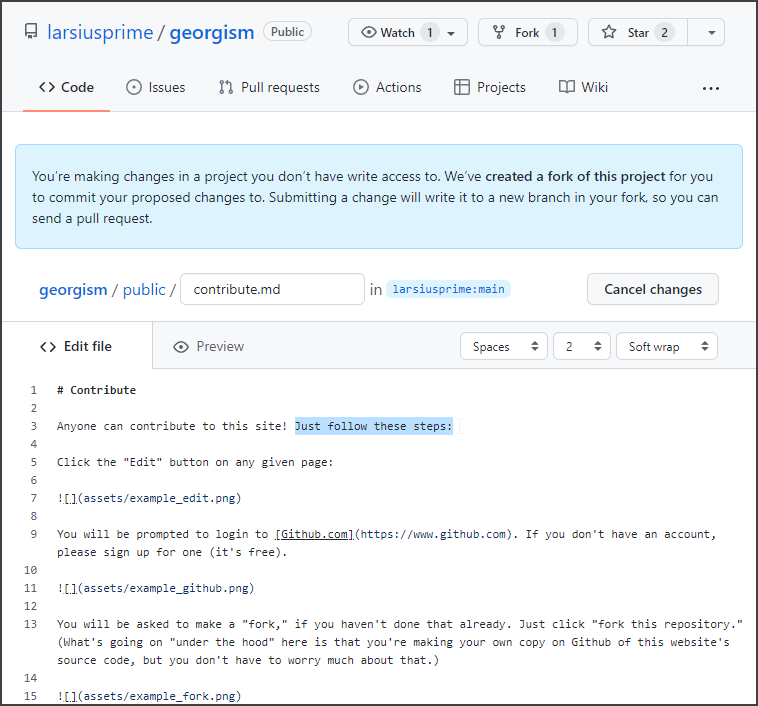Click the watchers count badge
758x706 pixels.
click(429, 32)
